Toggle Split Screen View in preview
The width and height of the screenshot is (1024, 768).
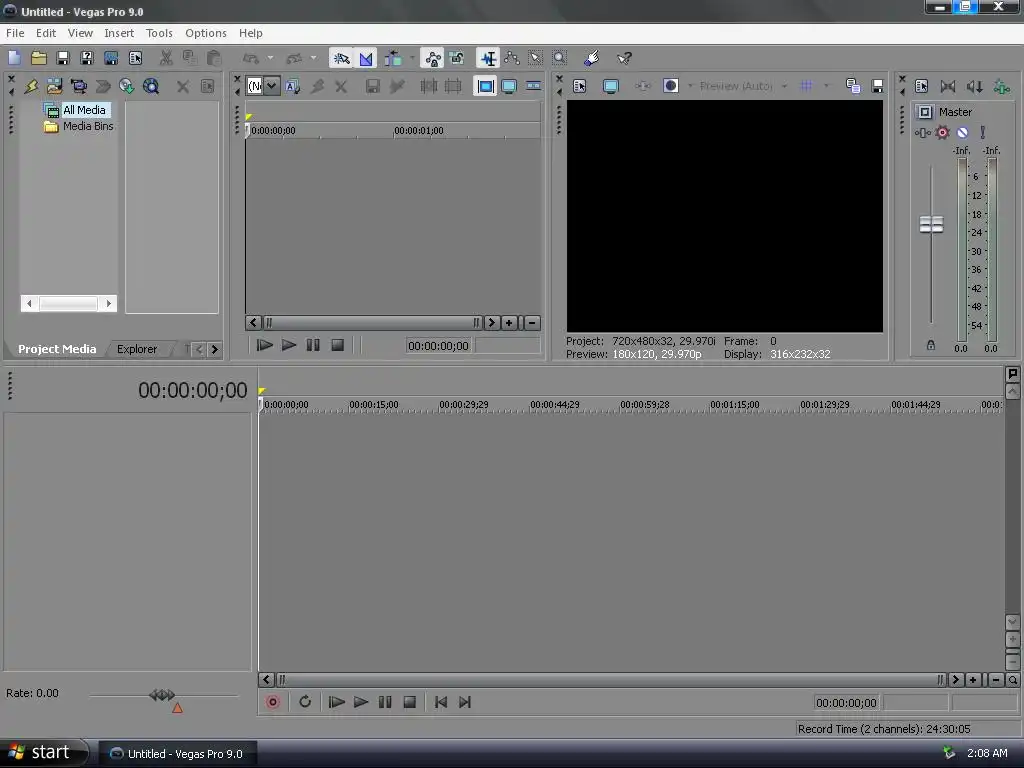coord(671,86)
